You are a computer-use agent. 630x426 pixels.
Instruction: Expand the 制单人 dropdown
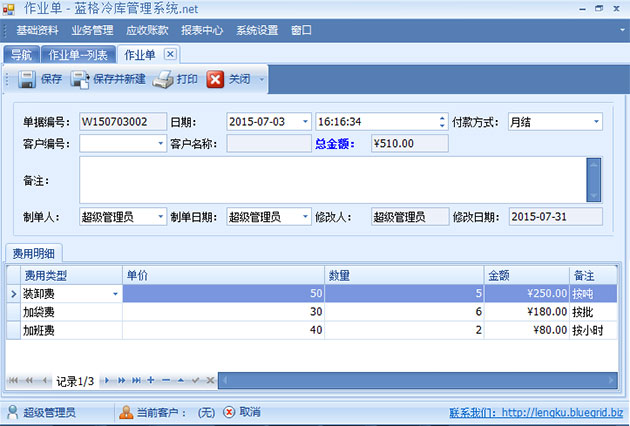click(160, 216)
